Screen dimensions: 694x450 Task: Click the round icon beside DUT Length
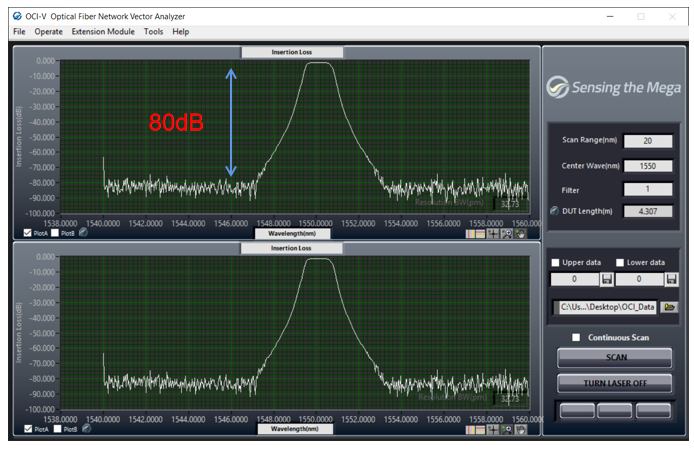(554, 211)
